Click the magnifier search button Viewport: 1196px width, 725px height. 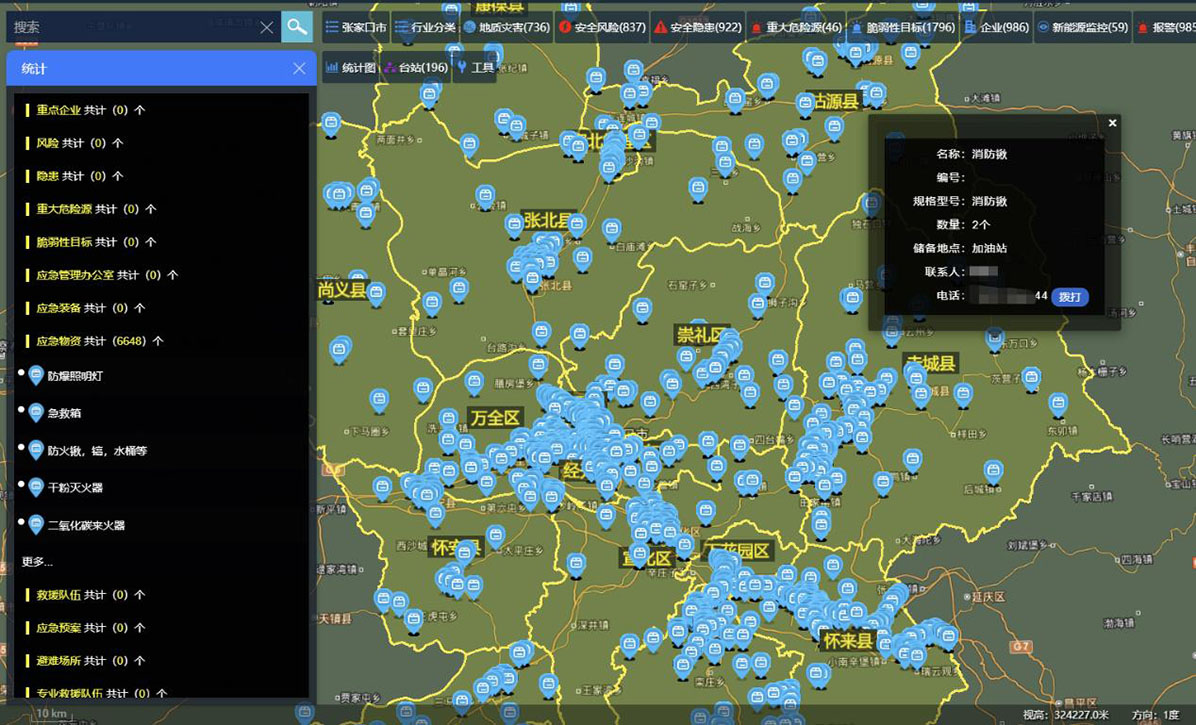click(297, 27)
